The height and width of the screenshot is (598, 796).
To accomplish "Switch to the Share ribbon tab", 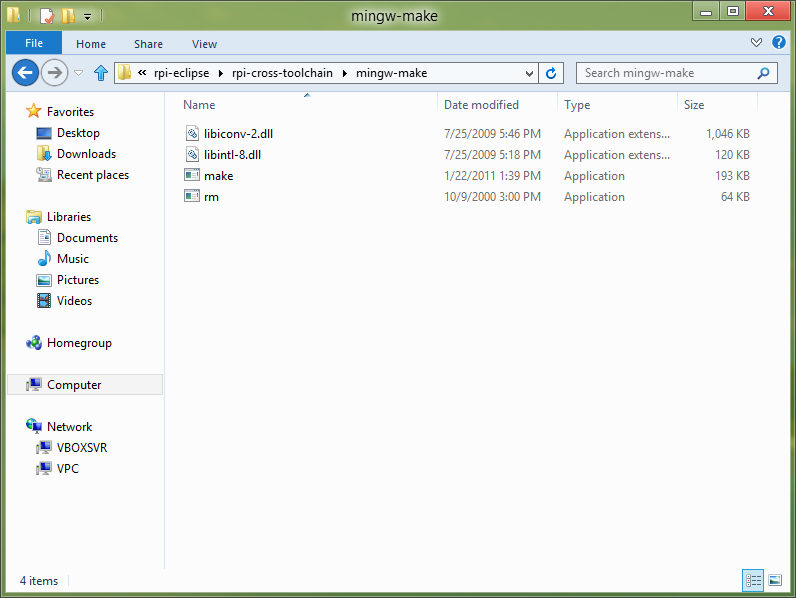I will (148, 44).
